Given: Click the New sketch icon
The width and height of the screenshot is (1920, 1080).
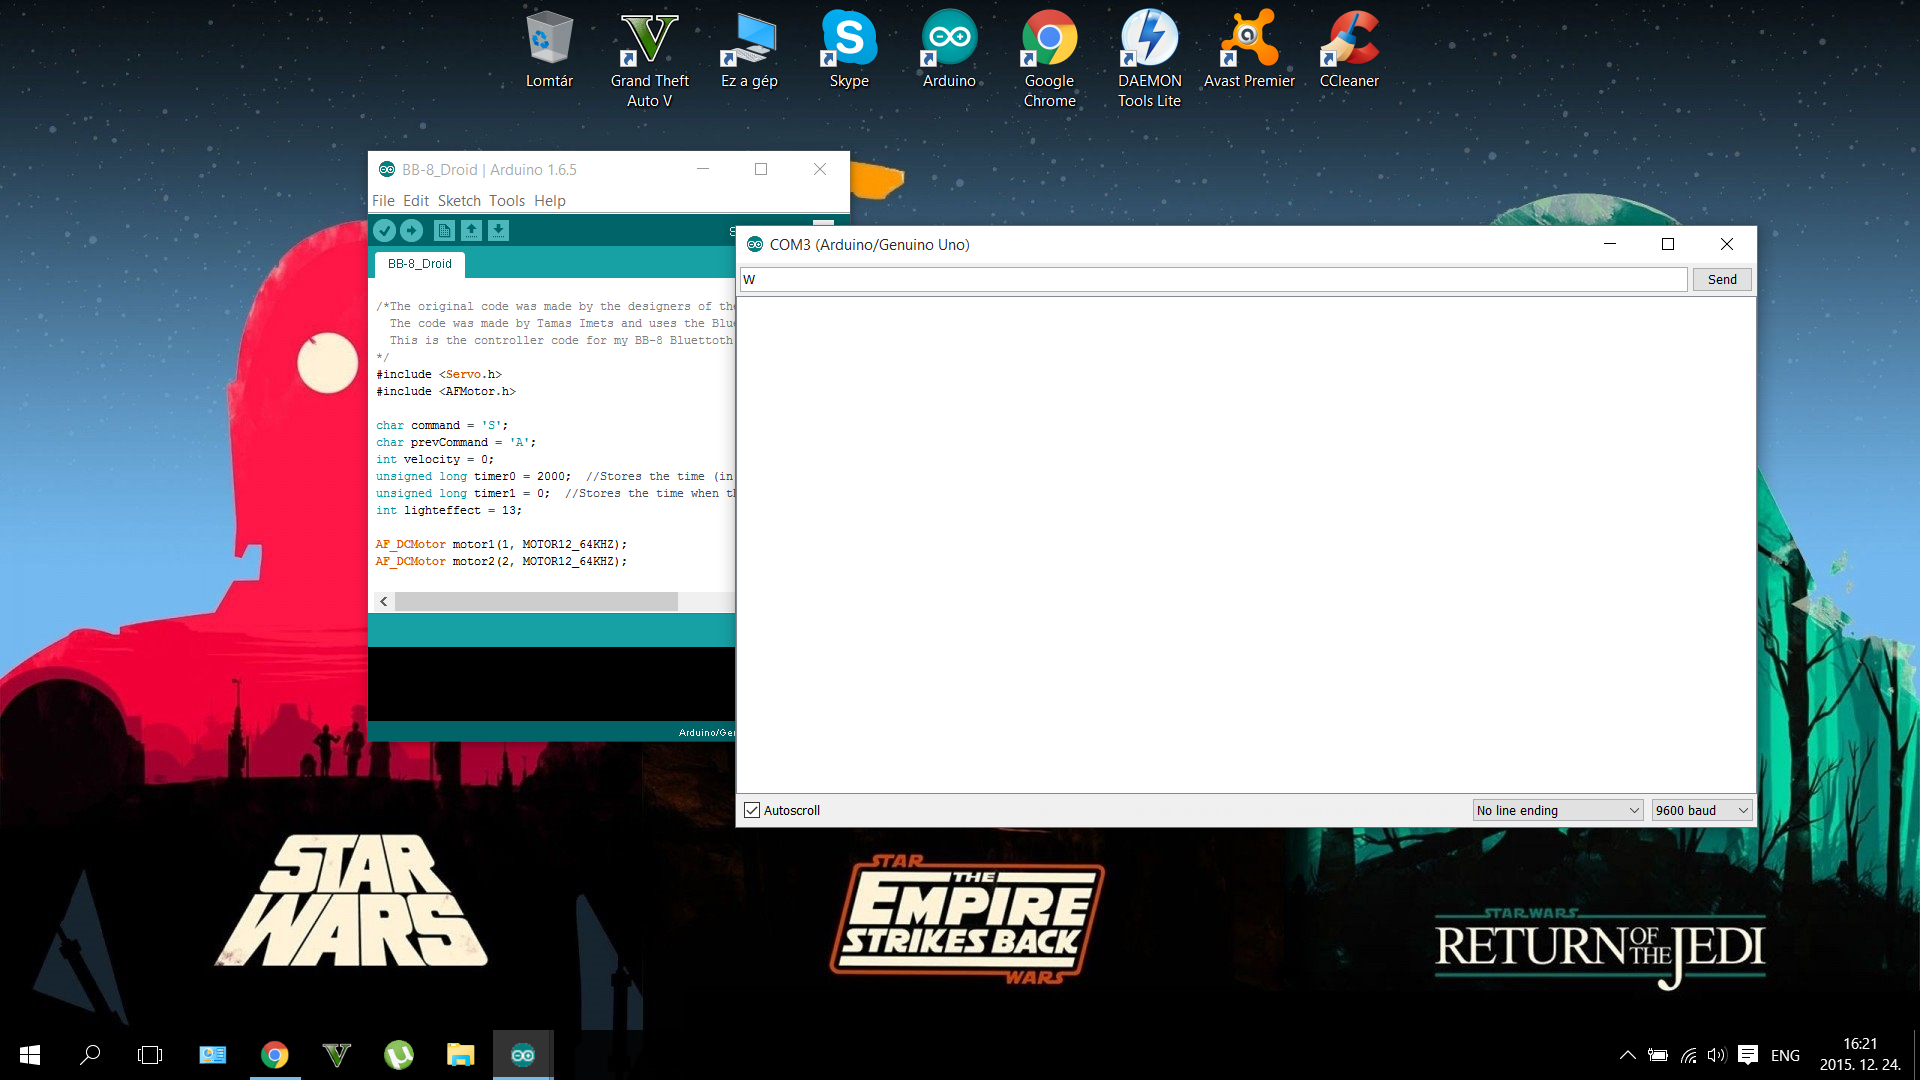Looking at the screenshot, I should [x=444, y=231].
